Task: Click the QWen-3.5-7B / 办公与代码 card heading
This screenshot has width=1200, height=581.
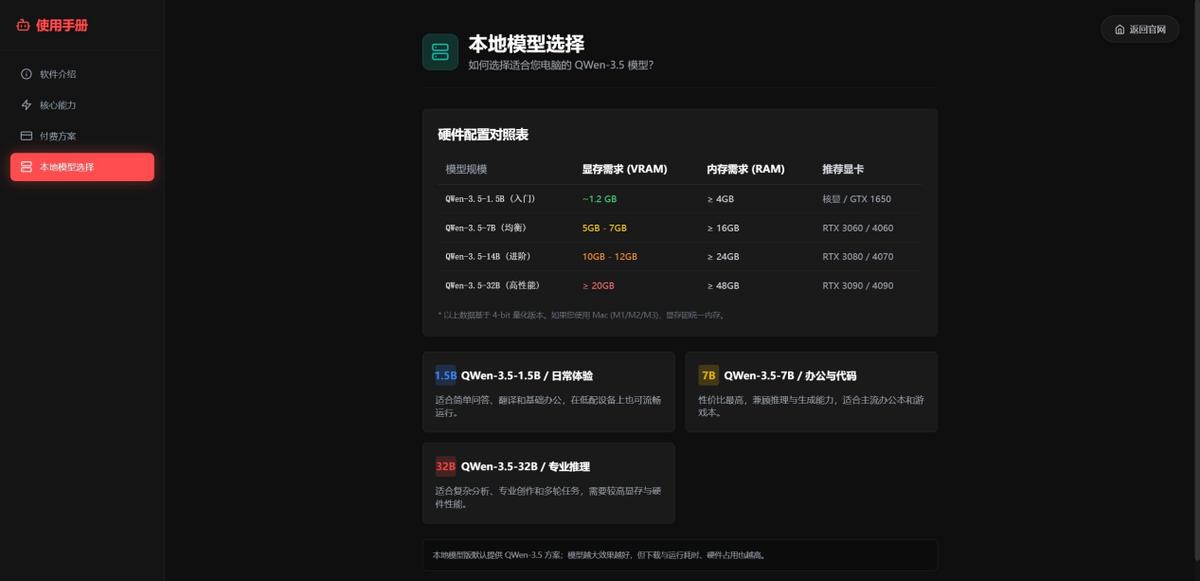Action: (790, 376)
